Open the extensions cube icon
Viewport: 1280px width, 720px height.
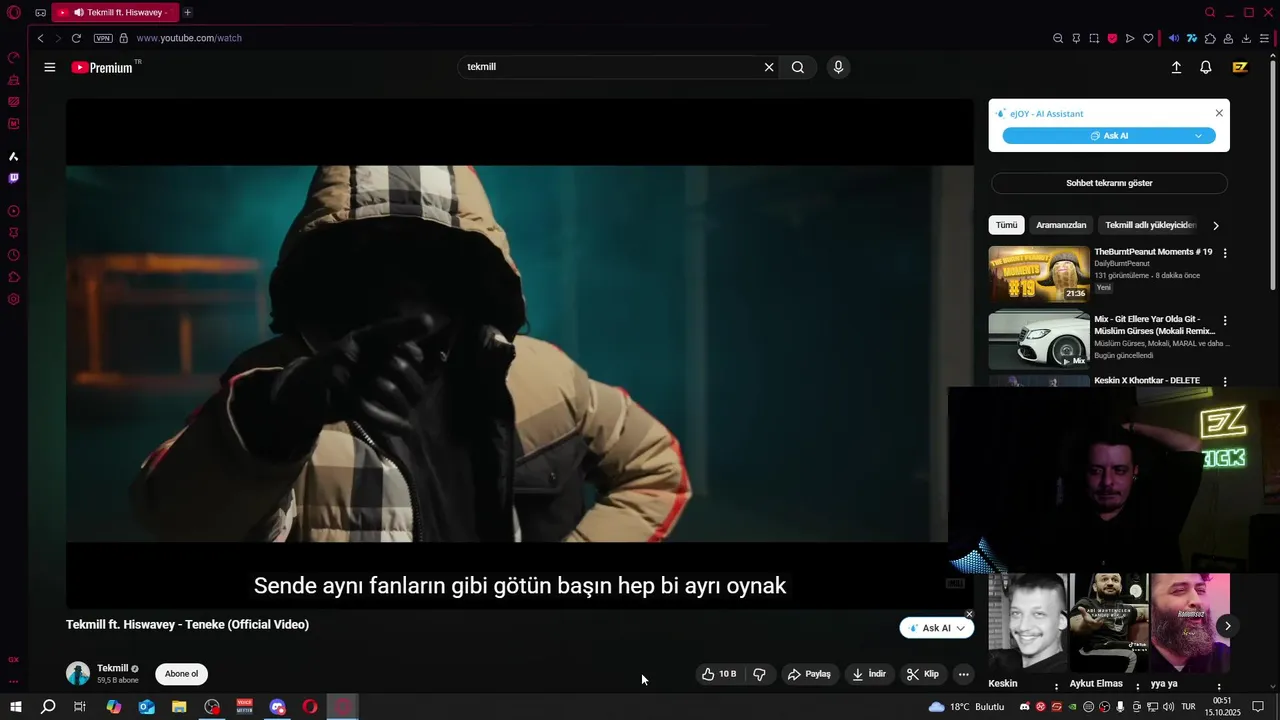(1210, 38)
